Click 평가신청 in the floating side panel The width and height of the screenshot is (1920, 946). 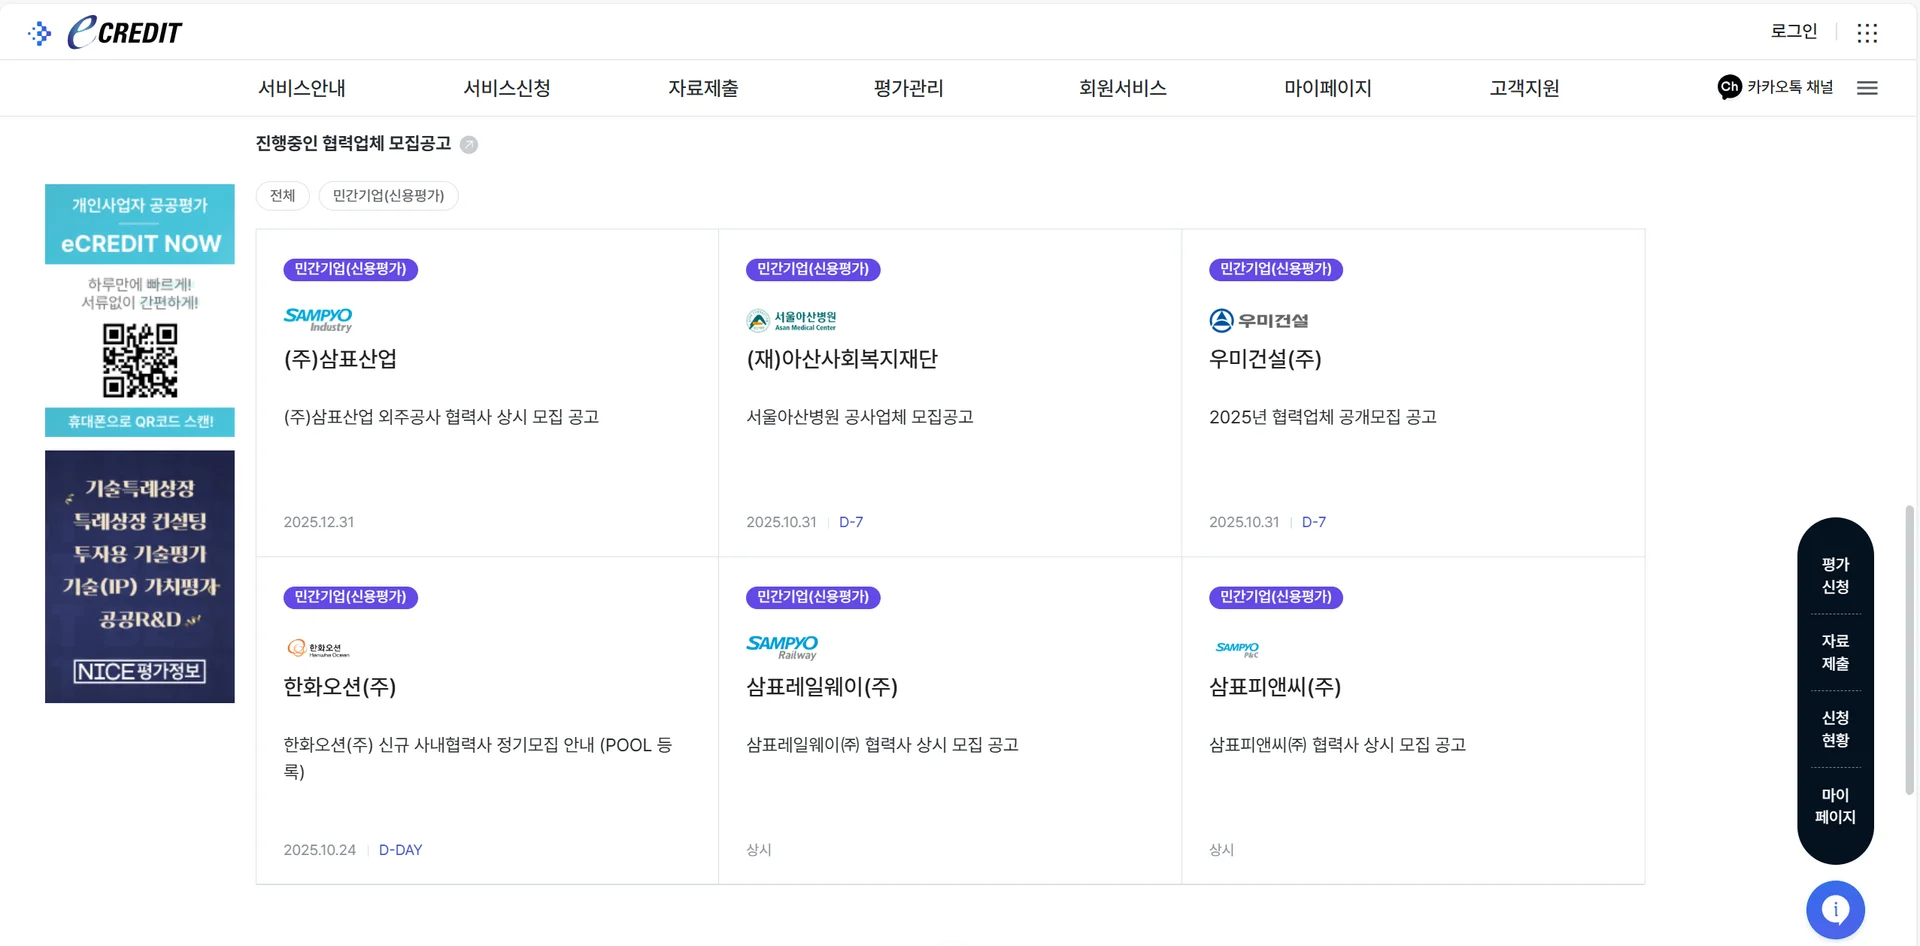1835,575
